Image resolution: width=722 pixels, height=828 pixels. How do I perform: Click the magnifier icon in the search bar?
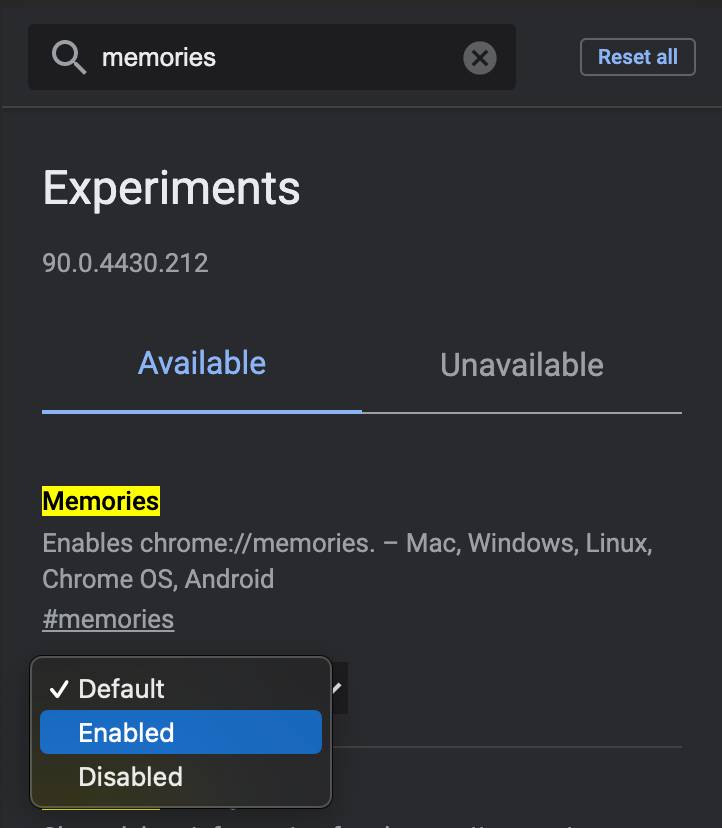69,58
